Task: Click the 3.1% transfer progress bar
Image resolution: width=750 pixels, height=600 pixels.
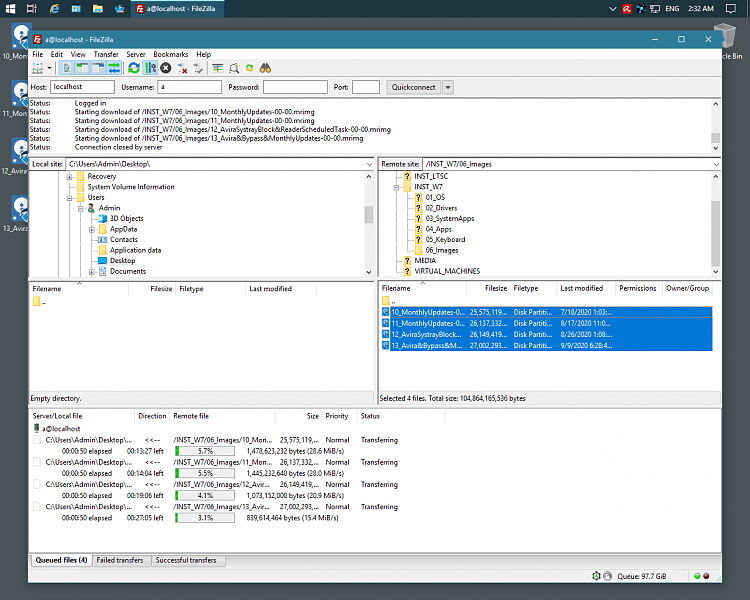Action: 205,518
